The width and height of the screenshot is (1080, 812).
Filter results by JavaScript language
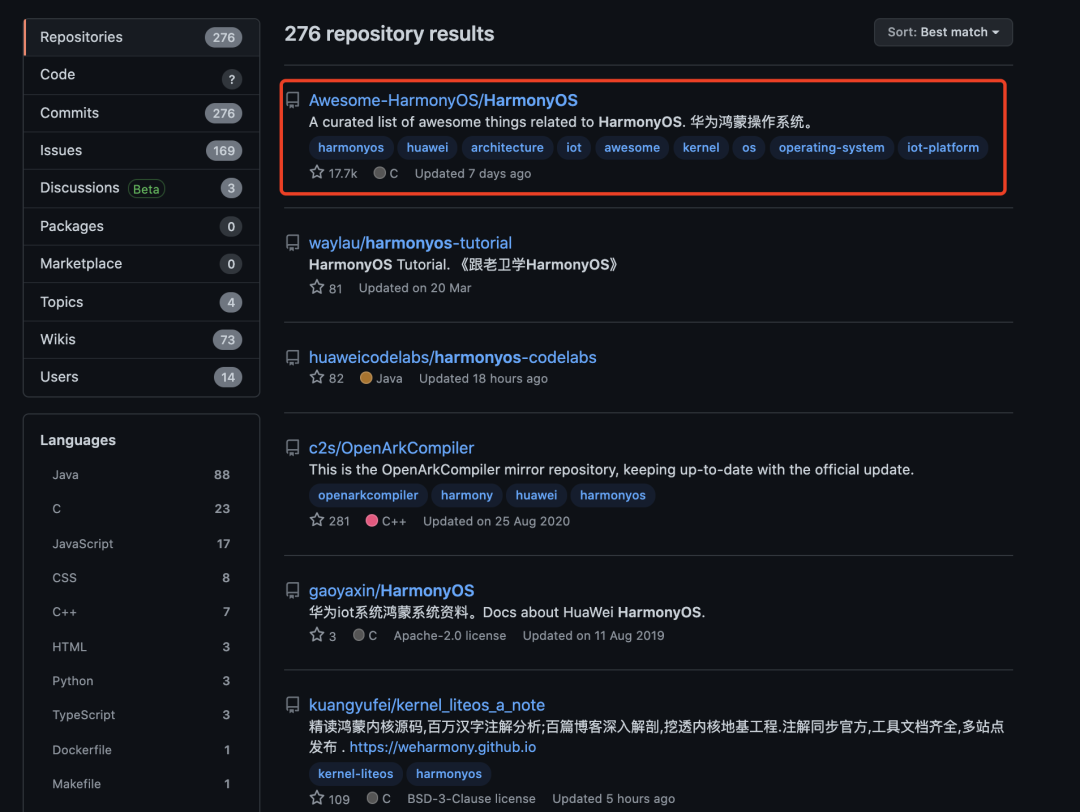pos(141,543)
